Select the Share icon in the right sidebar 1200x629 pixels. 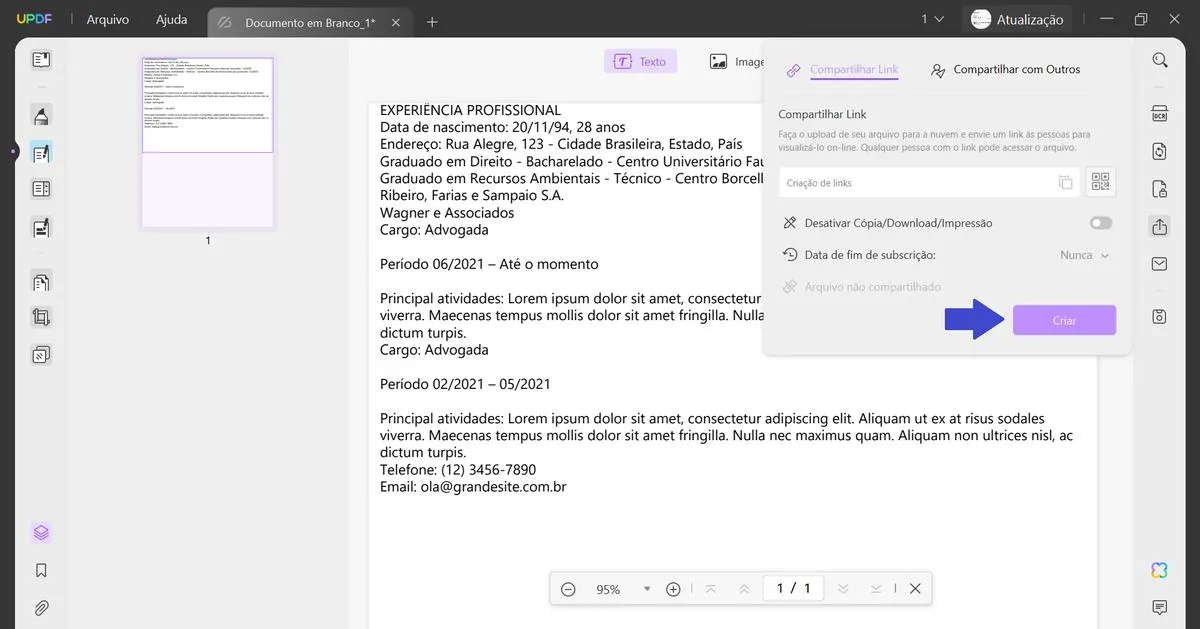pos(1159,226)
